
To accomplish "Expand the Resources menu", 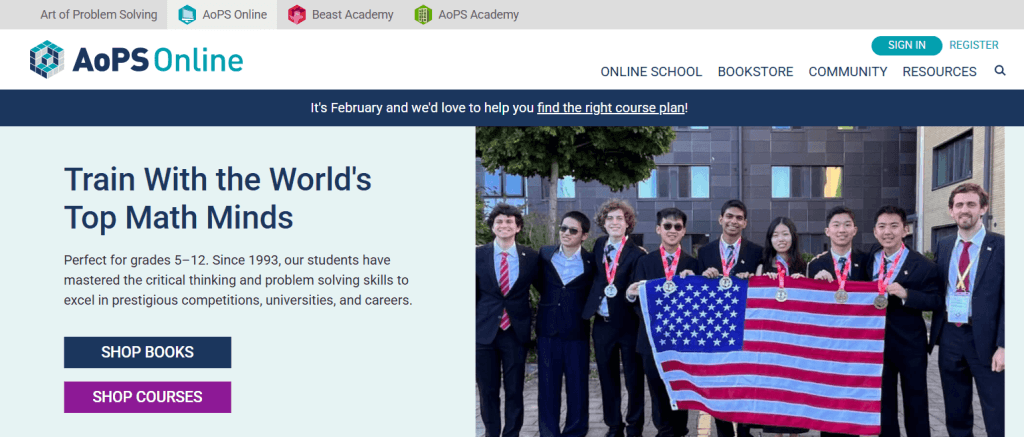I will pos(940,72).
